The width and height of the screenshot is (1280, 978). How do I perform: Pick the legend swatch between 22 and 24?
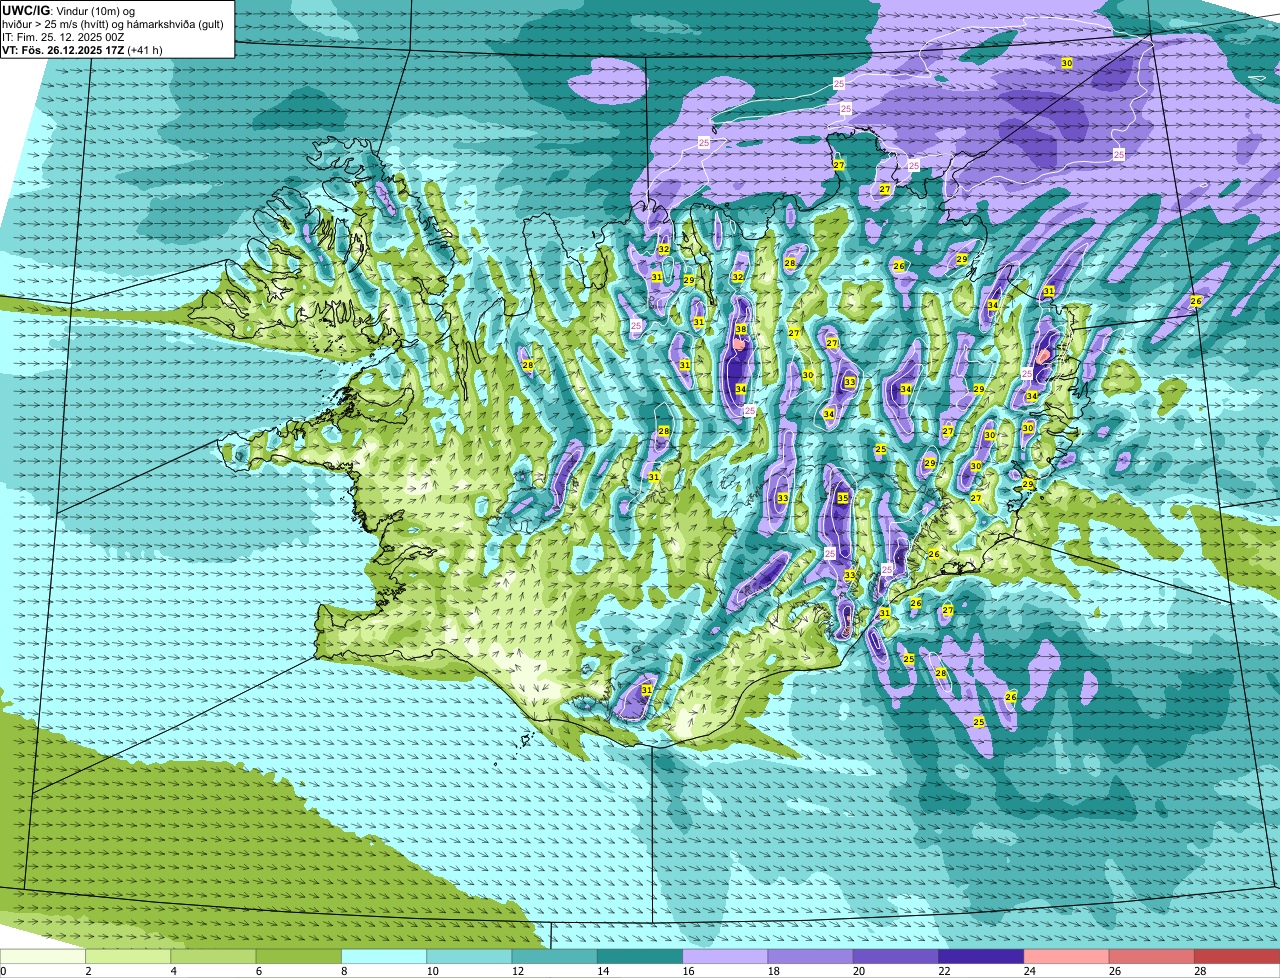click(x=981, y=957)
